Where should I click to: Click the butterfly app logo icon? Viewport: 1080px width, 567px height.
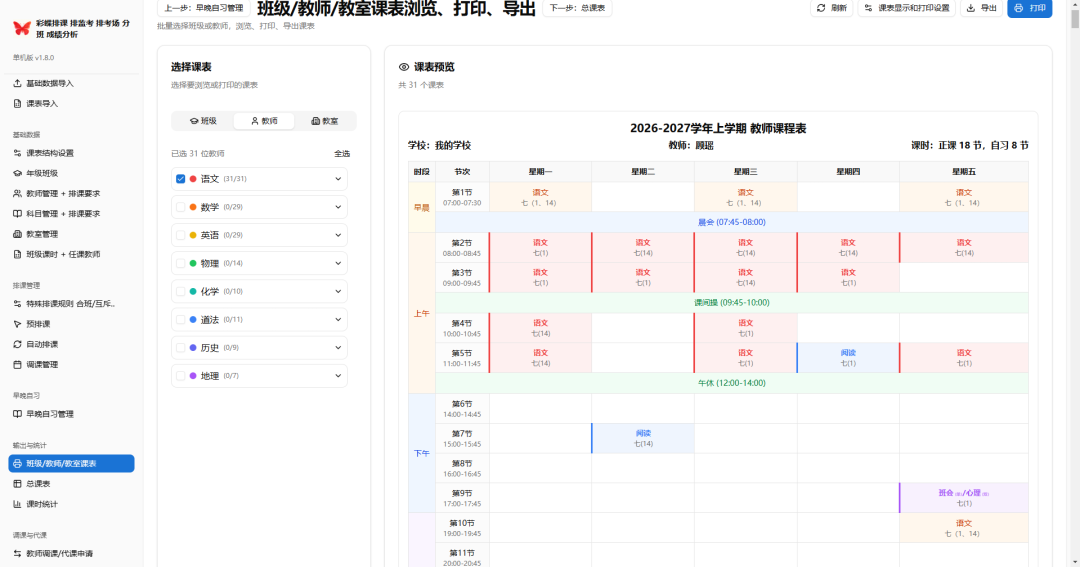click(x=21, y=28)
